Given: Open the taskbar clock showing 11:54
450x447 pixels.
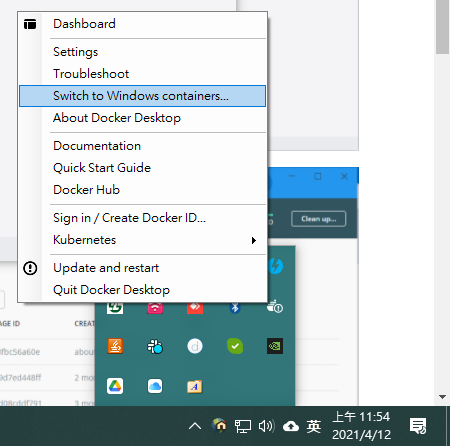Looking at the screenshot, I should tap(361, 426).
